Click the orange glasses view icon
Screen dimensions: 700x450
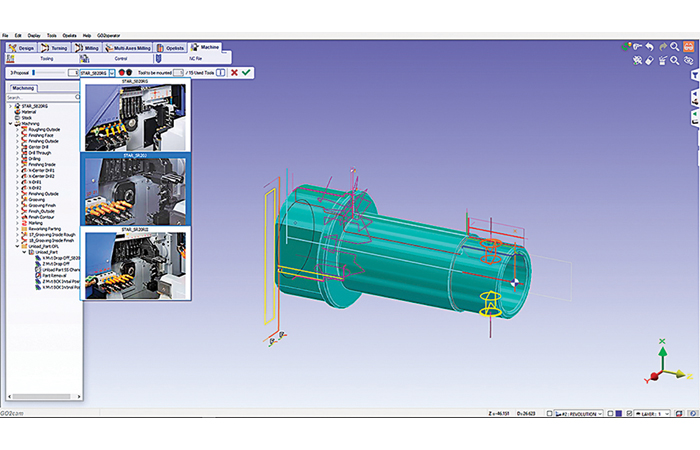pyautogui.click(x=690, y=46)
